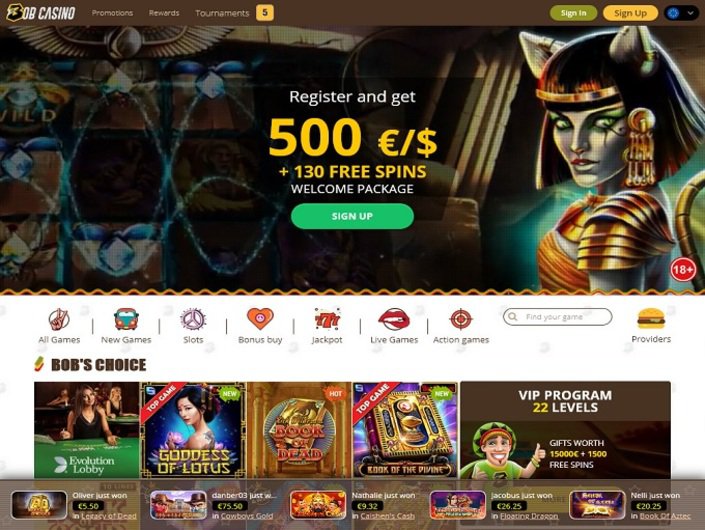Open the Providers burger icon
Image resolution: width=705 pixels, height=530 pixels.
tap(651, 318)
